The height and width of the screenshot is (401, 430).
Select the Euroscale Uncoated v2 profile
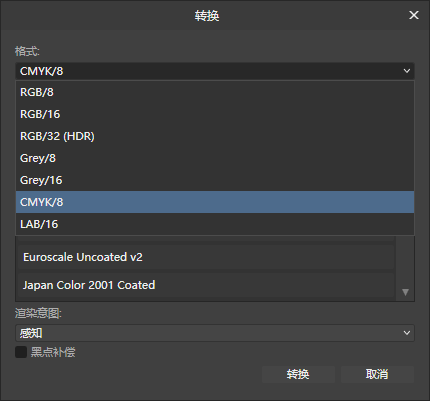click(206, 257)
